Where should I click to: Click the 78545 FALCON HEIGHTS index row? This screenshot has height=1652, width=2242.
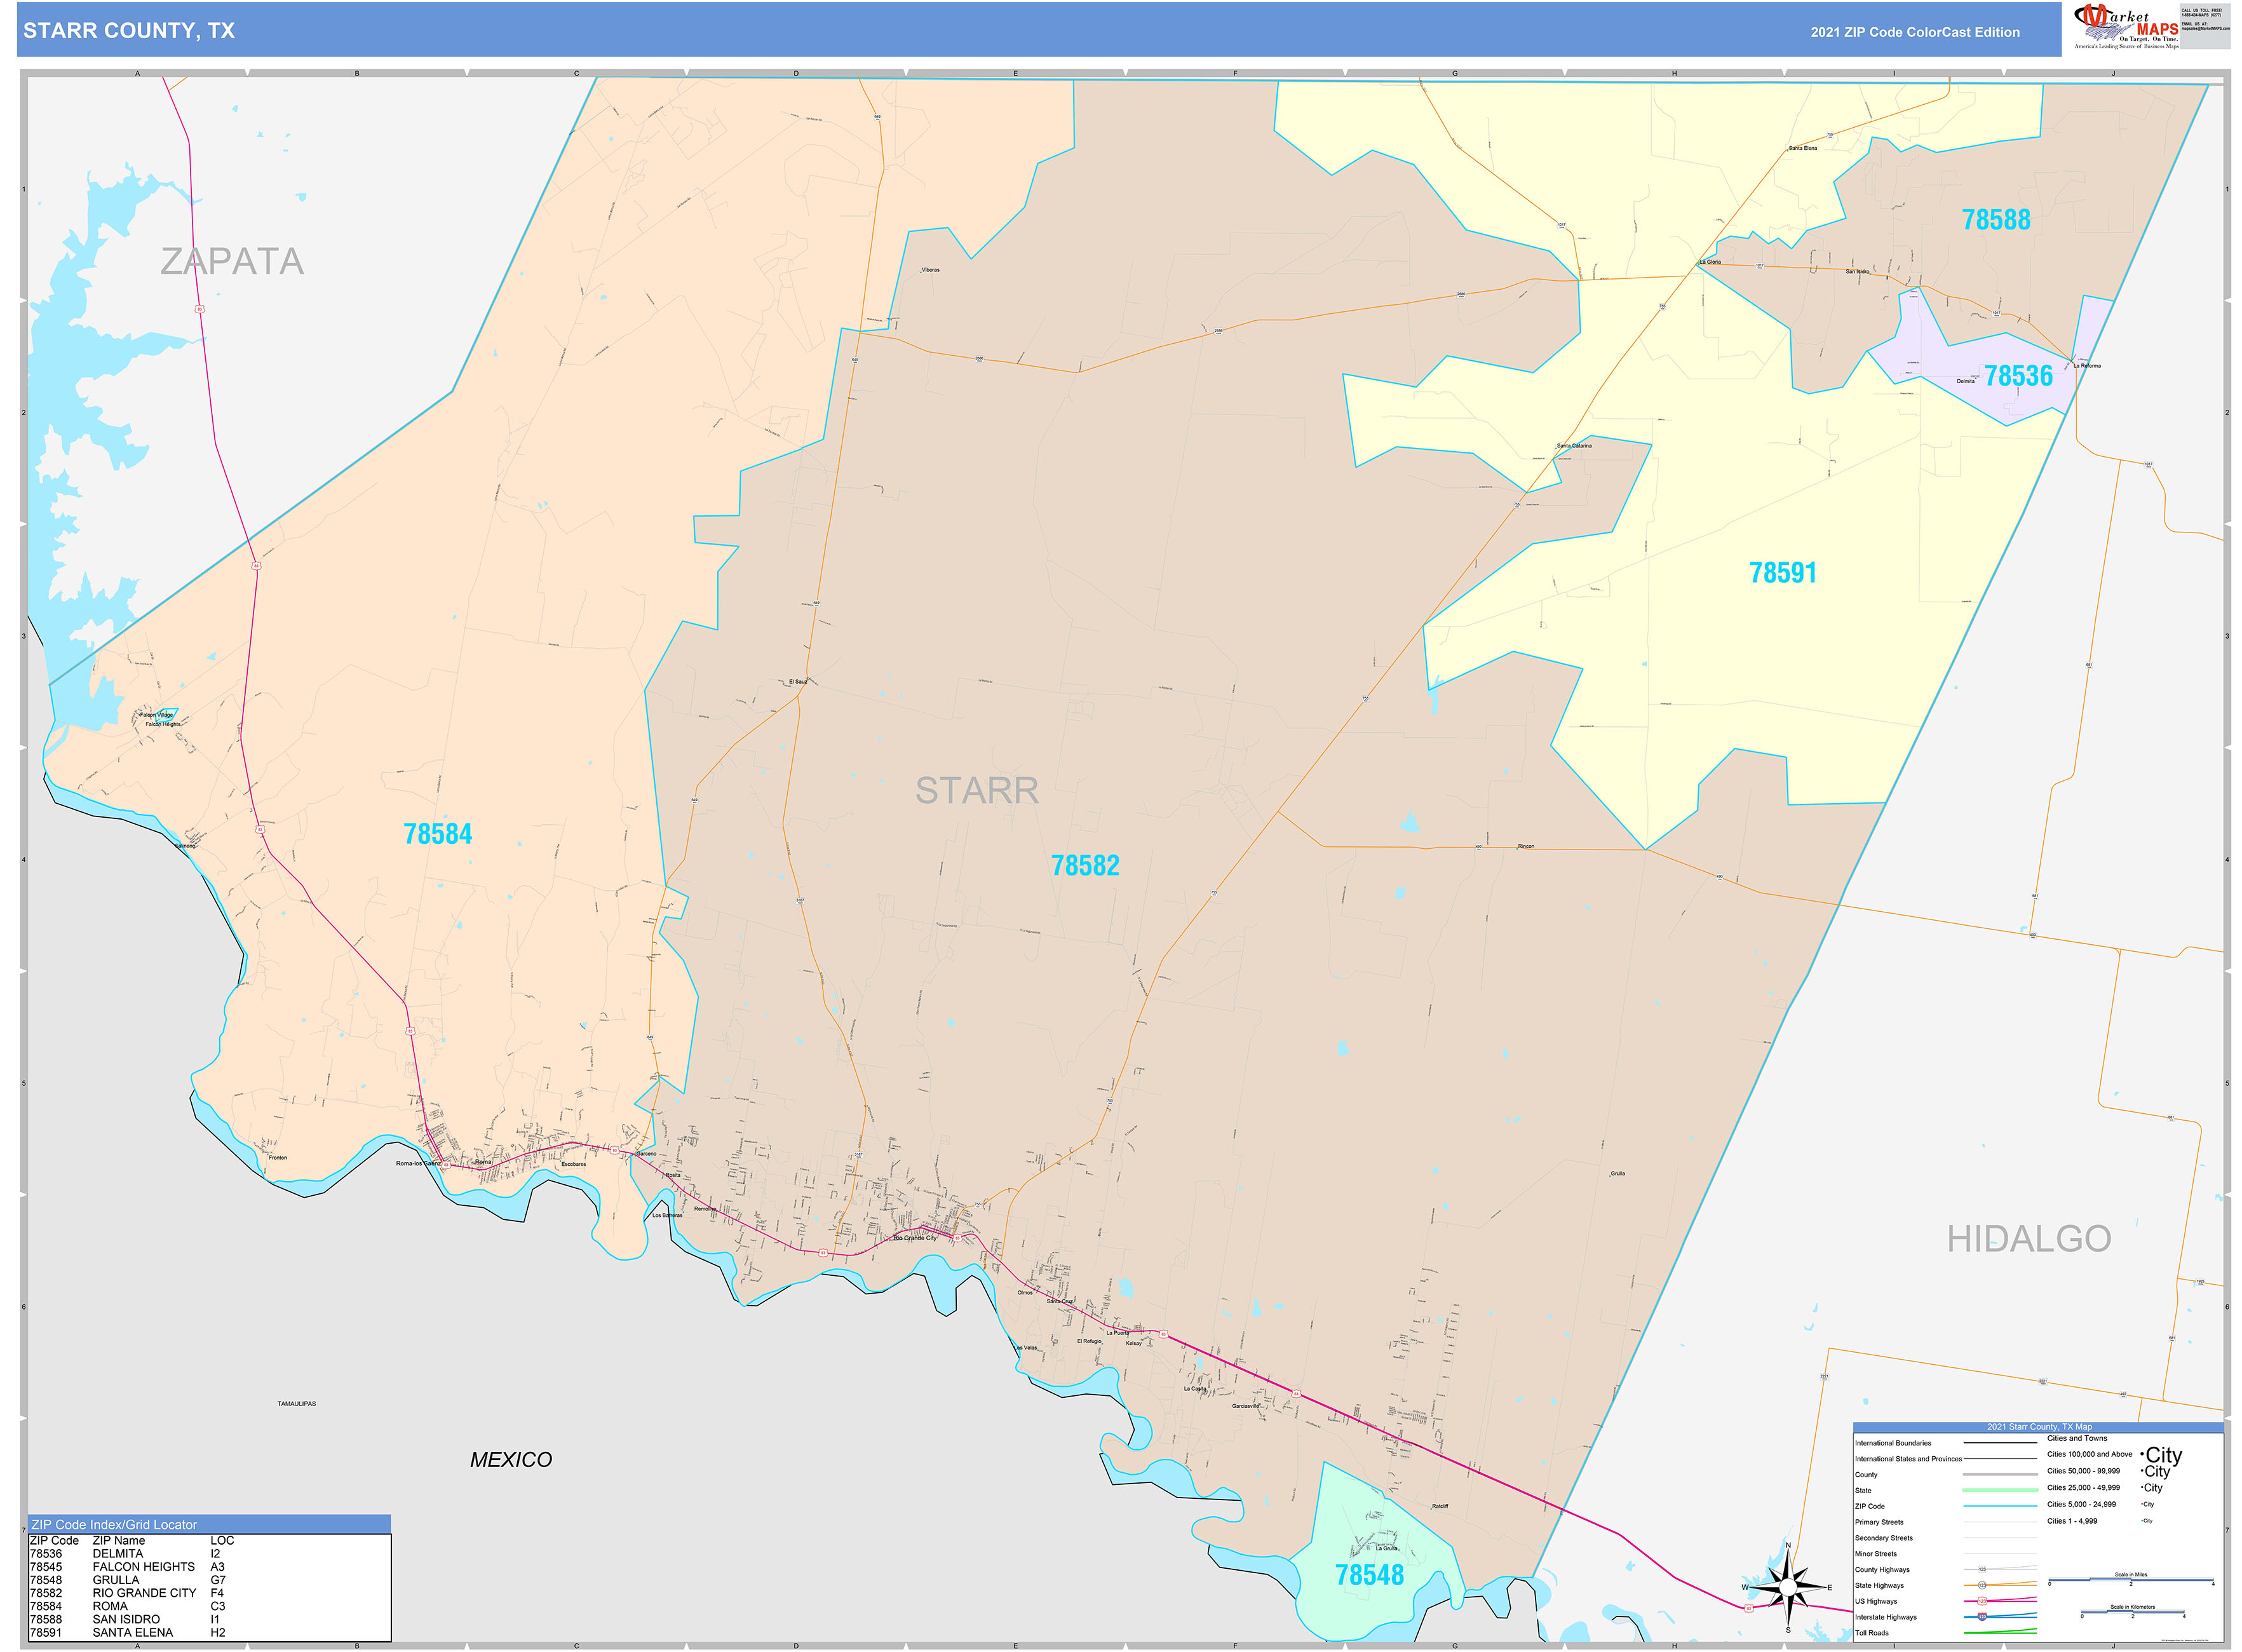pos(129,1567)
